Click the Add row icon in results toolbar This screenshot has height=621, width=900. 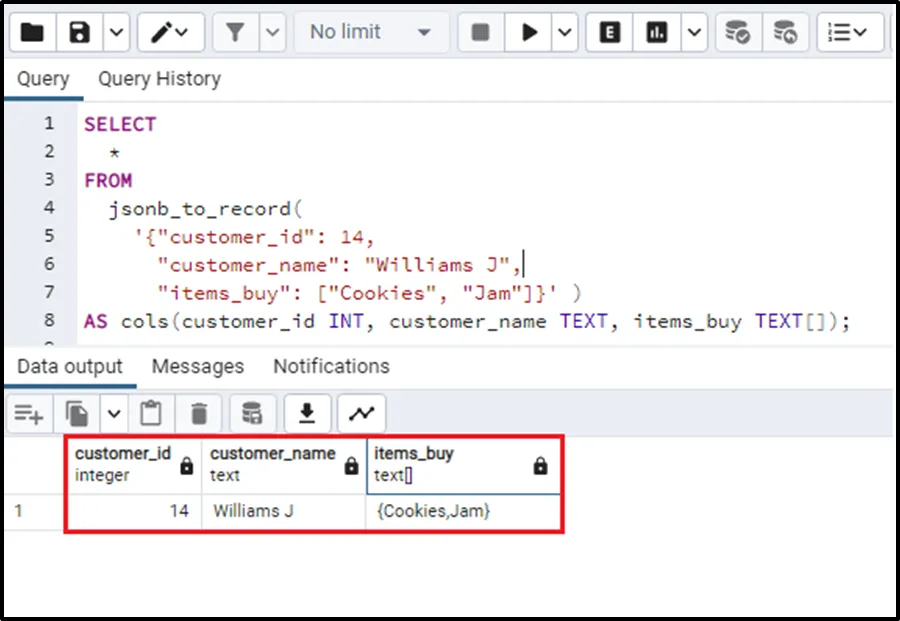pyautogui.click(x=29, y=413)
